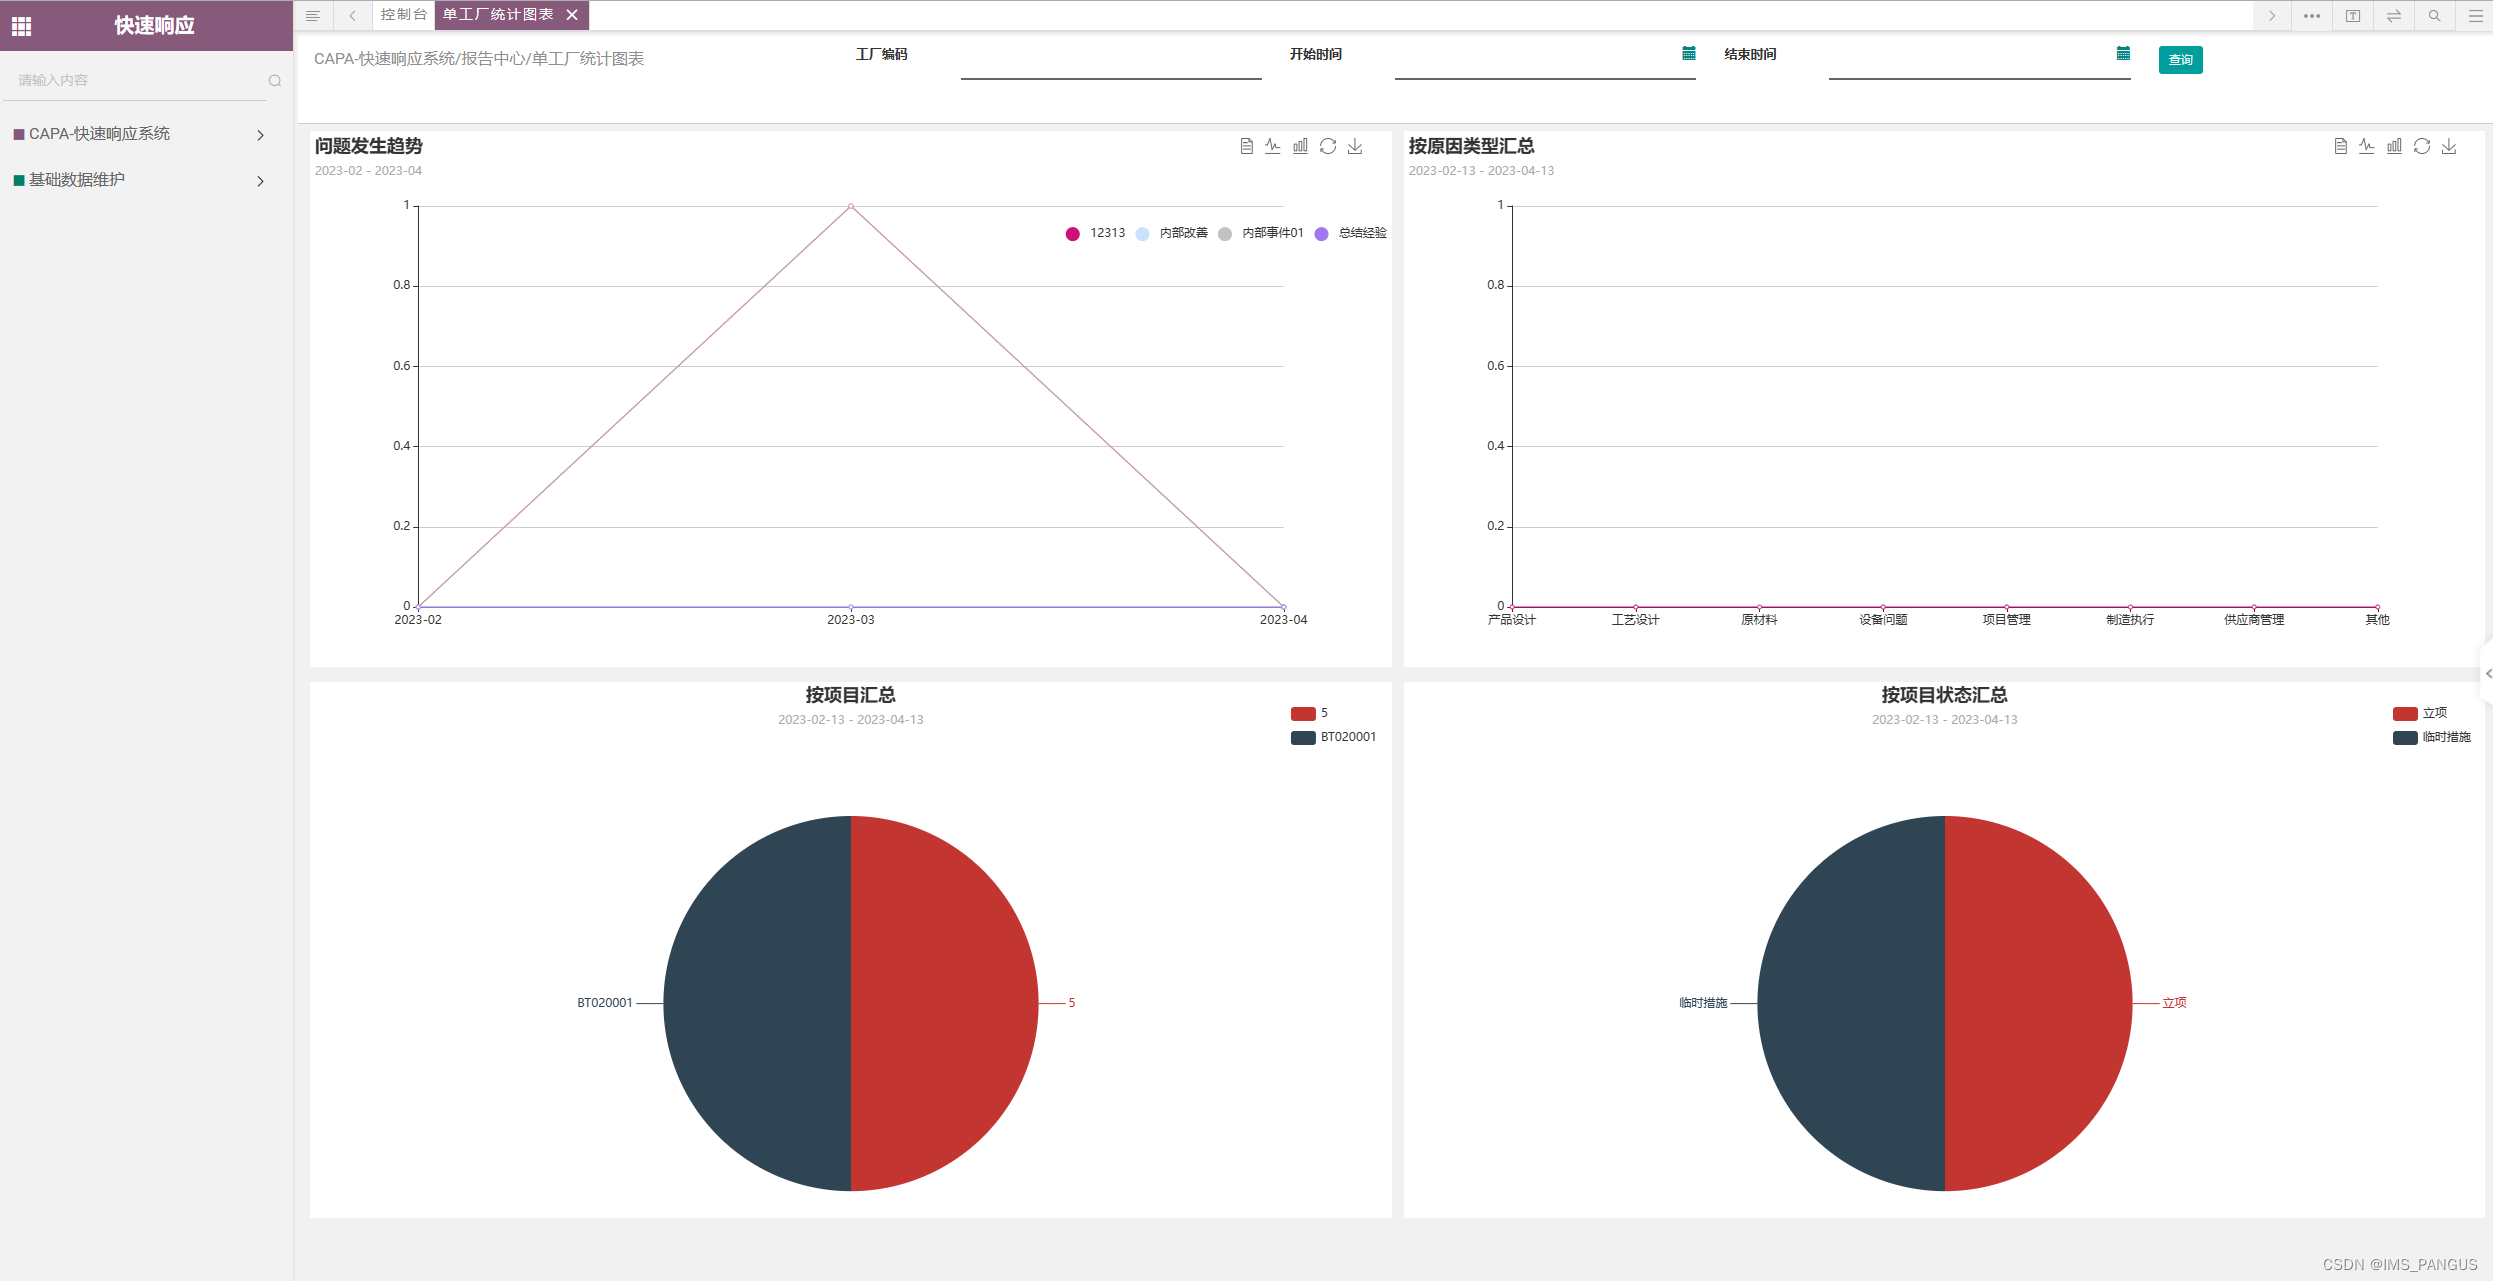The height and width of the screenshot is (1281, 2493).
Task: Switch 按原因类型汇总 chart to line type
Action: [2366, 146]
